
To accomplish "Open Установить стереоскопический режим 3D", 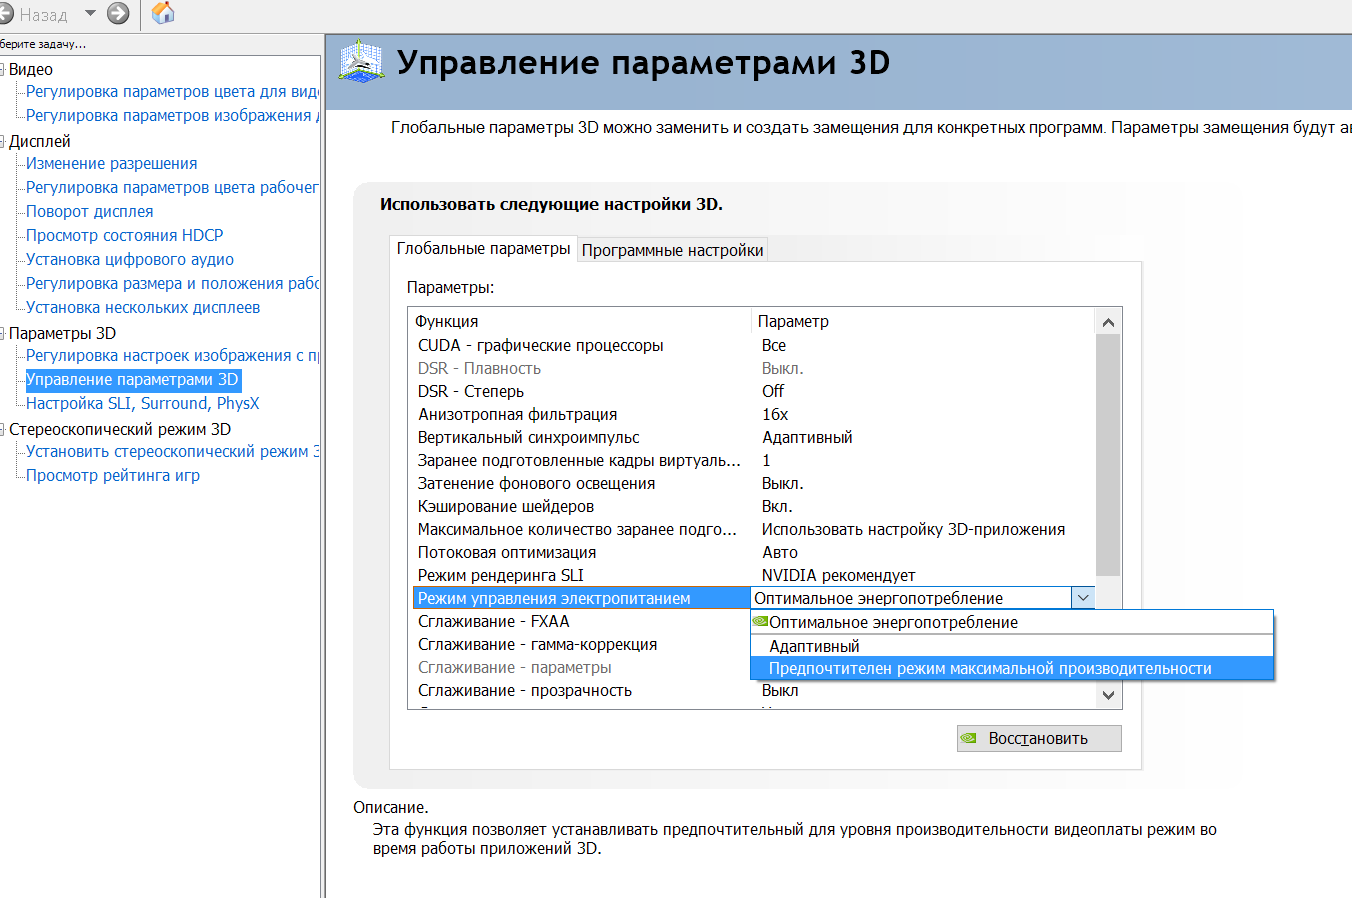I will pyautogui.click(x=172, y=452).
